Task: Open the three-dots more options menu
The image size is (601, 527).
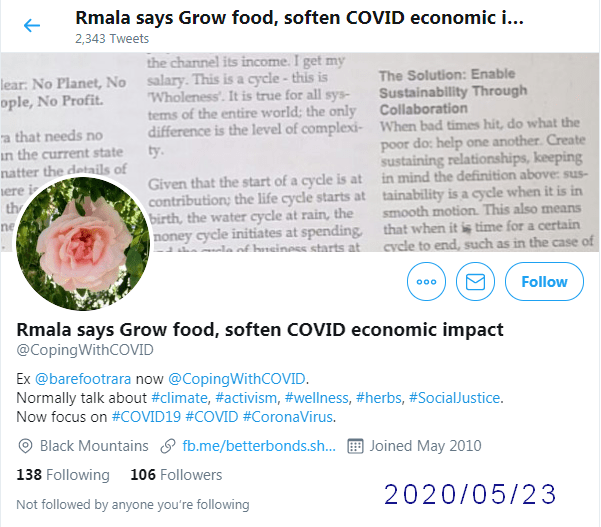Action: (426, 282)
